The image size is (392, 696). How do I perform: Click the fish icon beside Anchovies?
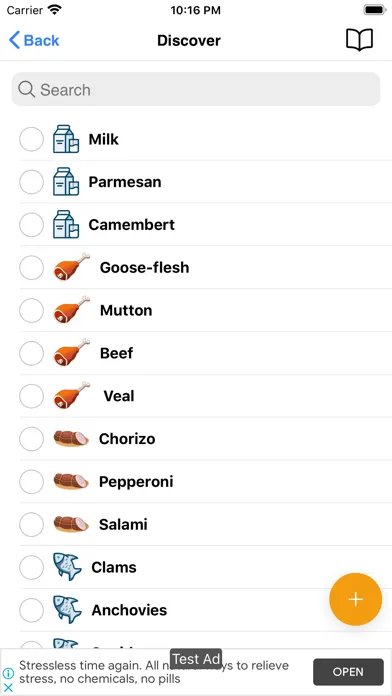67,609
